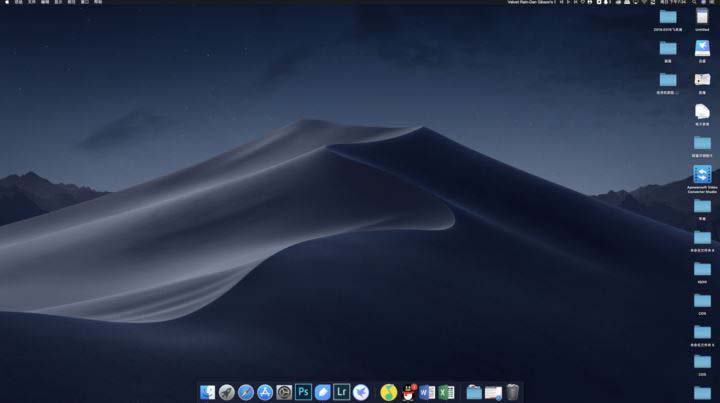Launch Lightroom from the Dock
720x403 pixels.
pyautogui.click(x=342, y=392)
